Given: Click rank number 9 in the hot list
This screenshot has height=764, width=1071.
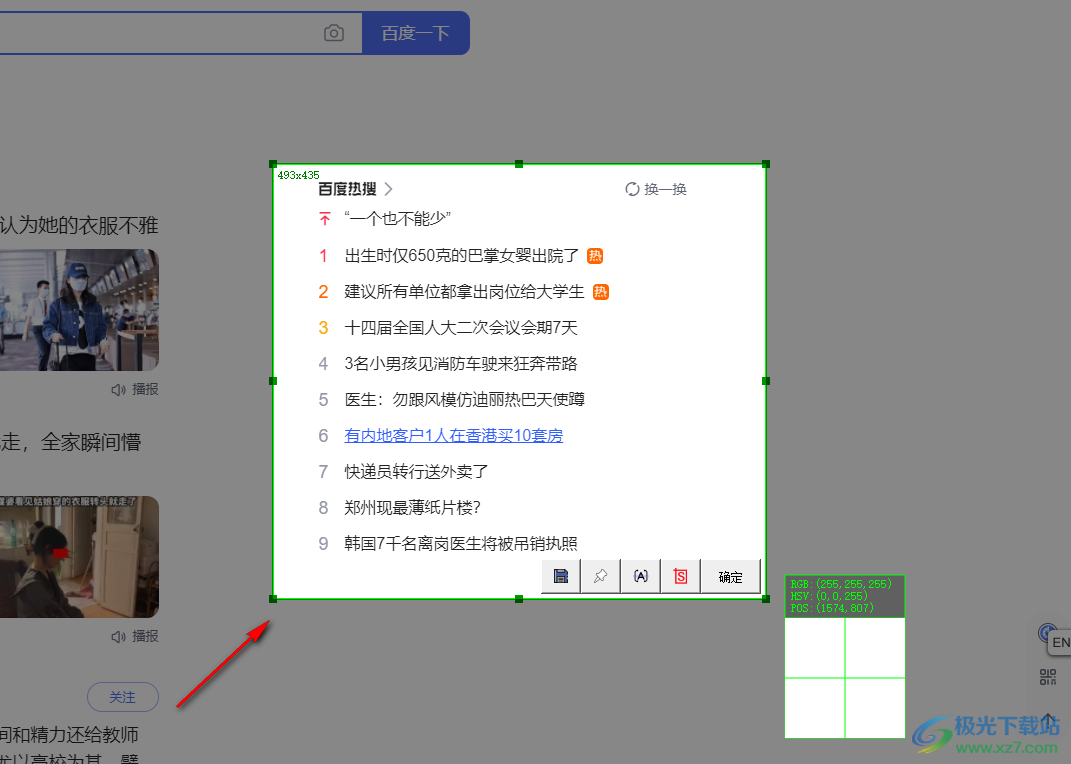Looking at the screenshot, I should (x=323, y=544).
